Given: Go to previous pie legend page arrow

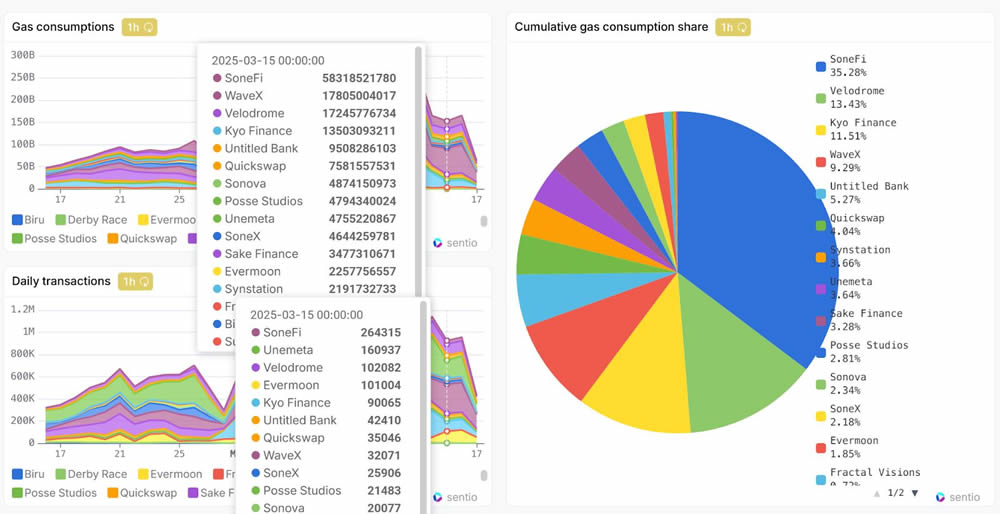Looking at the screenshot, I should (x=877, y=493).
